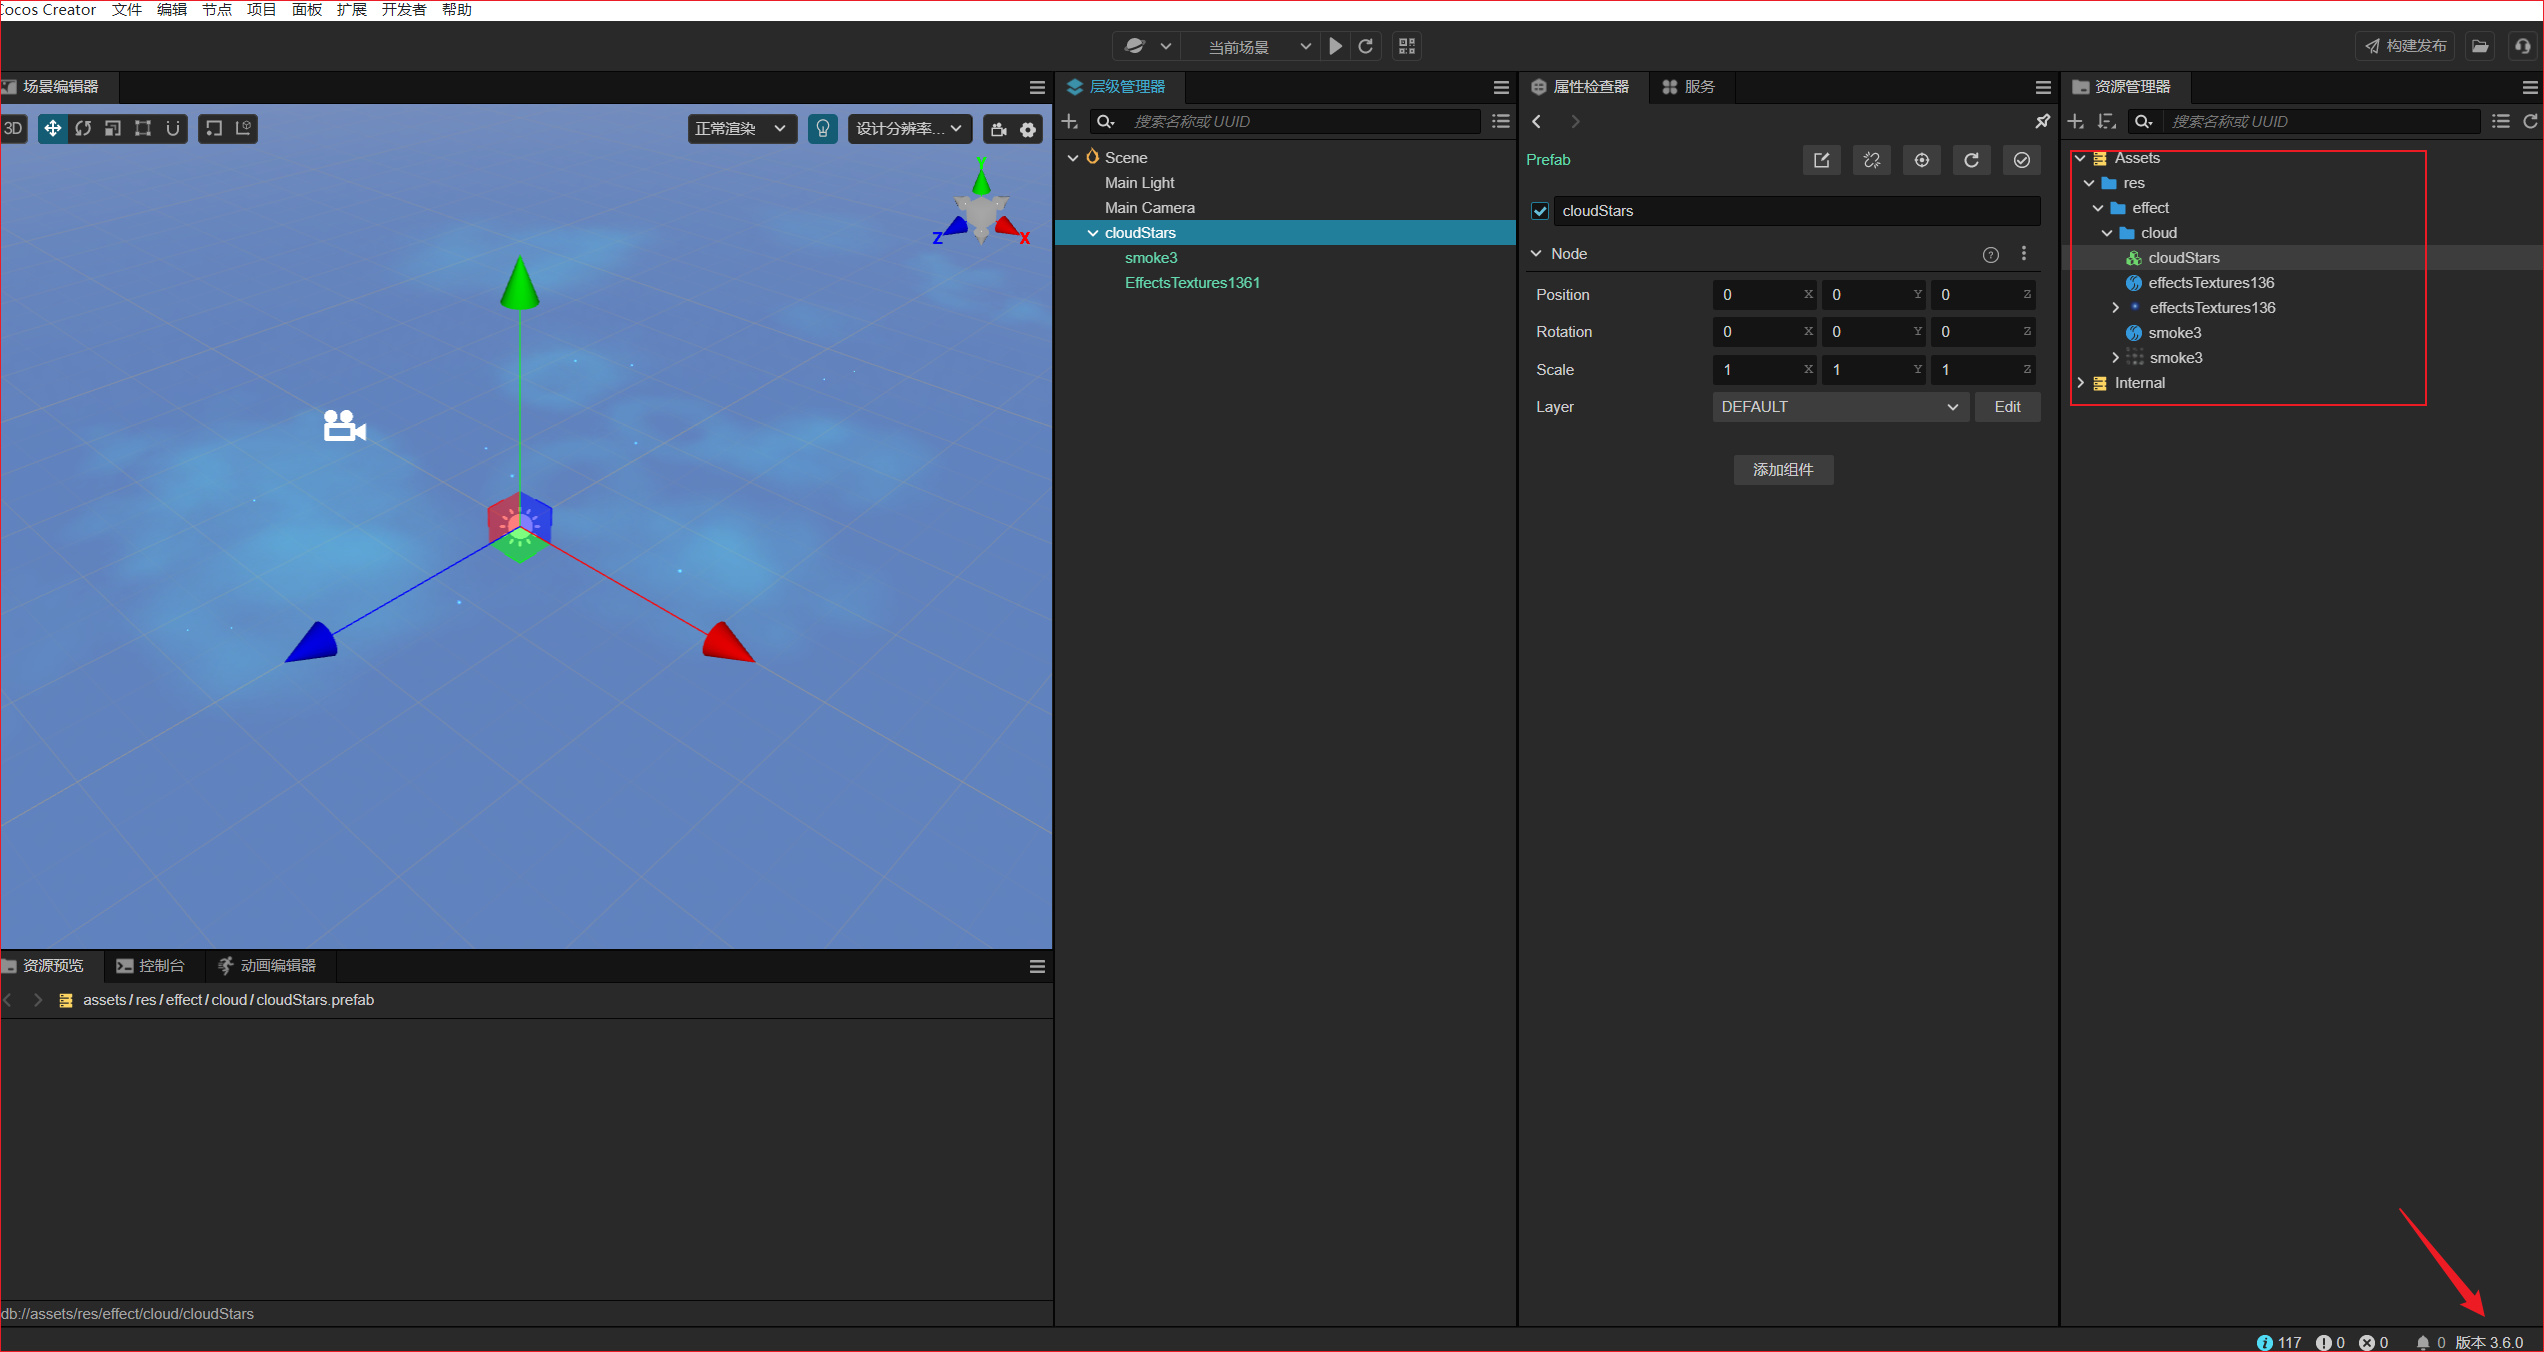Click the scale gizmo tool

pos(113,128)
